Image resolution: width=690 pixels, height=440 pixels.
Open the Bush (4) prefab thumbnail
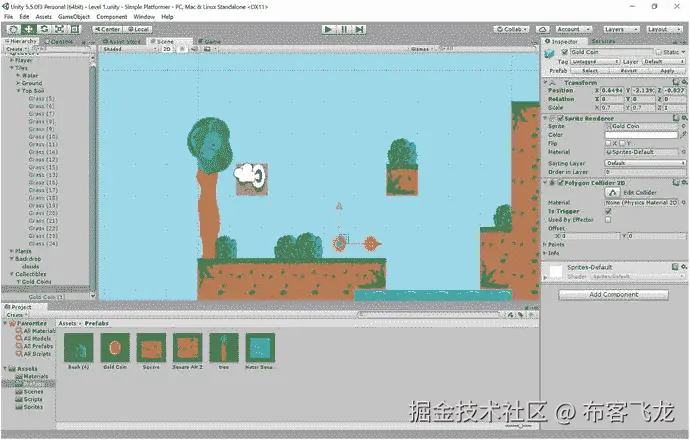pyautogui.click(x=79, y=347)
